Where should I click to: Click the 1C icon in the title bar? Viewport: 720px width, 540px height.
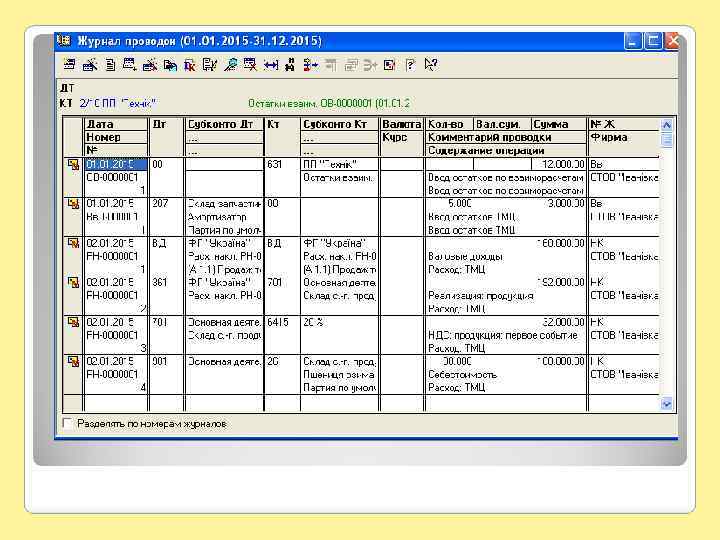[x=64, y=41]
